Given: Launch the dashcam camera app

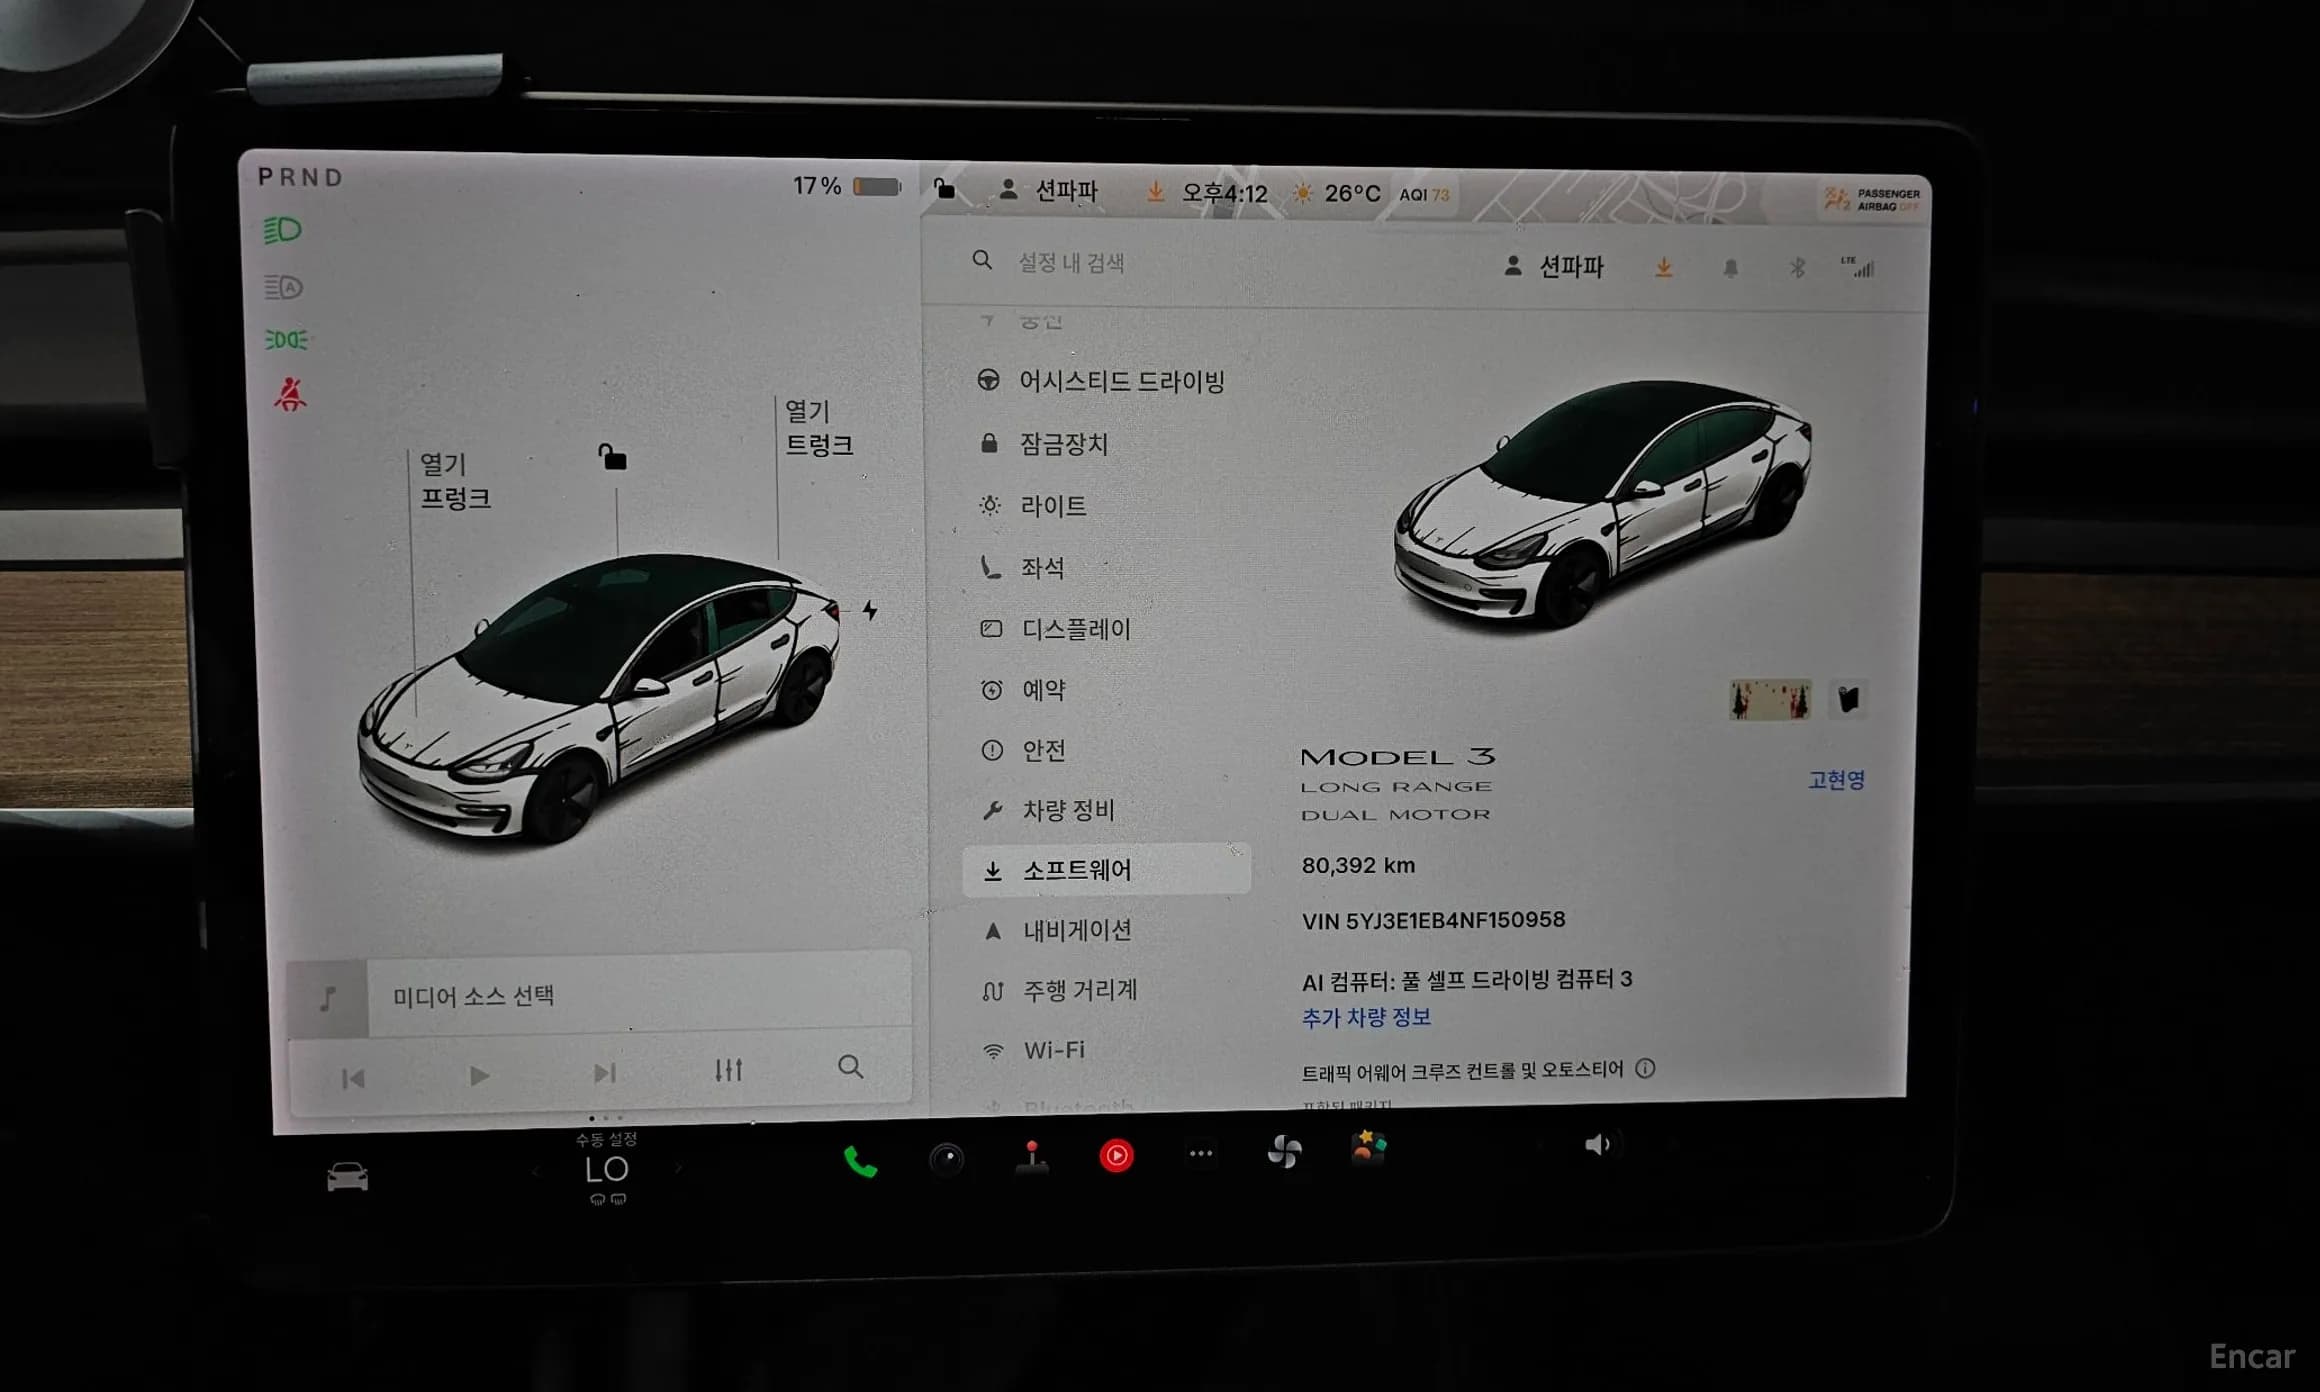Looking at the screenshot, I should (946, 1159).
